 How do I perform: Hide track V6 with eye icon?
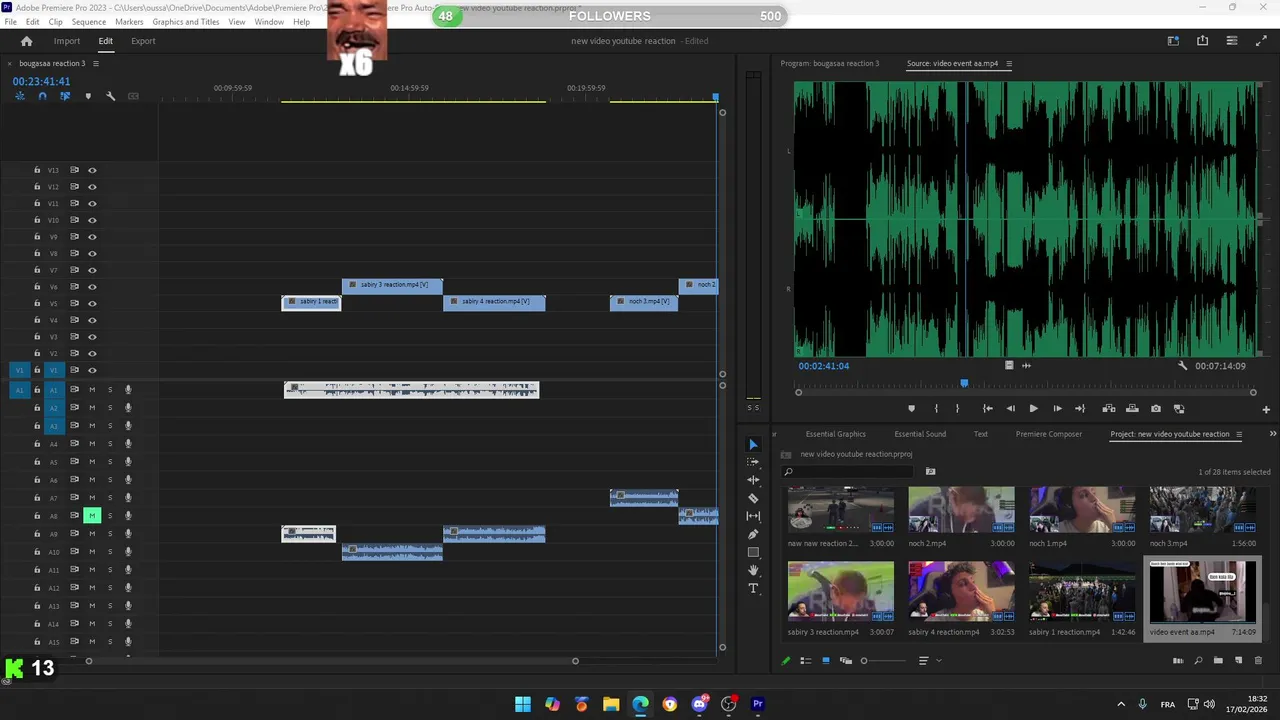92,287
